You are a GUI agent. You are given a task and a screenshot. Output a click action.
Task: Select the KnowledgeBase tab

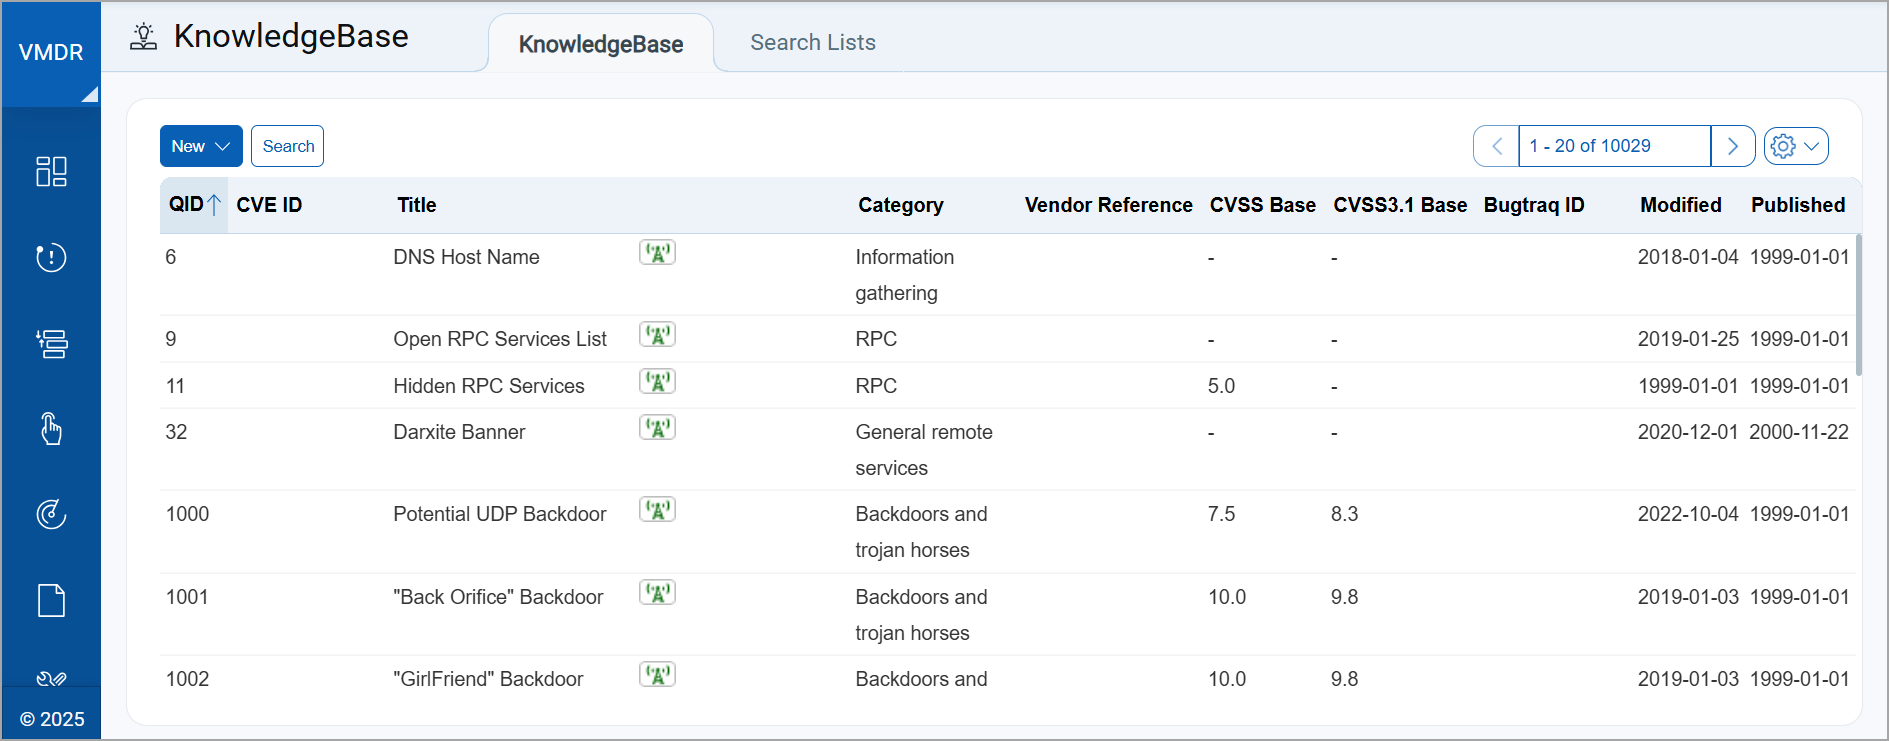pos(600,44)
